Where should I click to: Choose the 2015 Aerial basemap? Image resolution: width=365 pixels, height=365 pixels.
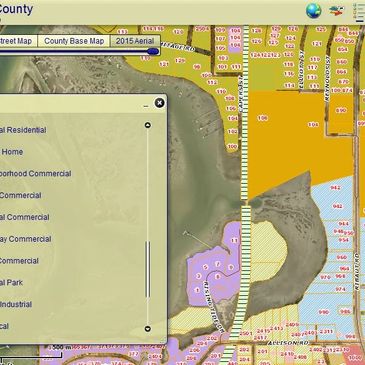tap(135, 41)
